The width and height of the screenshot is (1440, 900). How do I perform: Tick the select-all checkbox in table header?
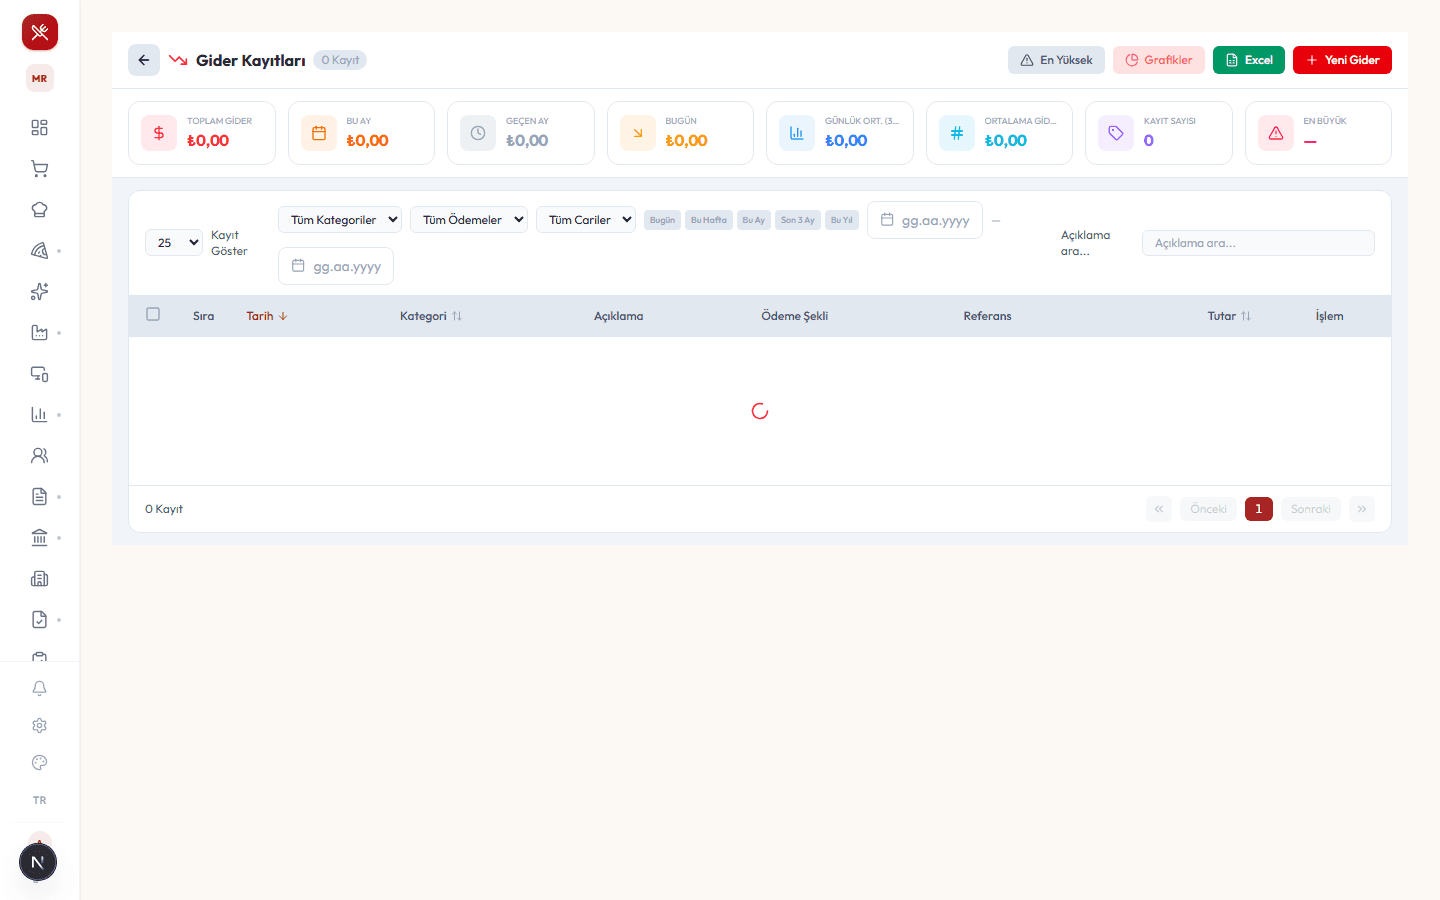[153, 314]
